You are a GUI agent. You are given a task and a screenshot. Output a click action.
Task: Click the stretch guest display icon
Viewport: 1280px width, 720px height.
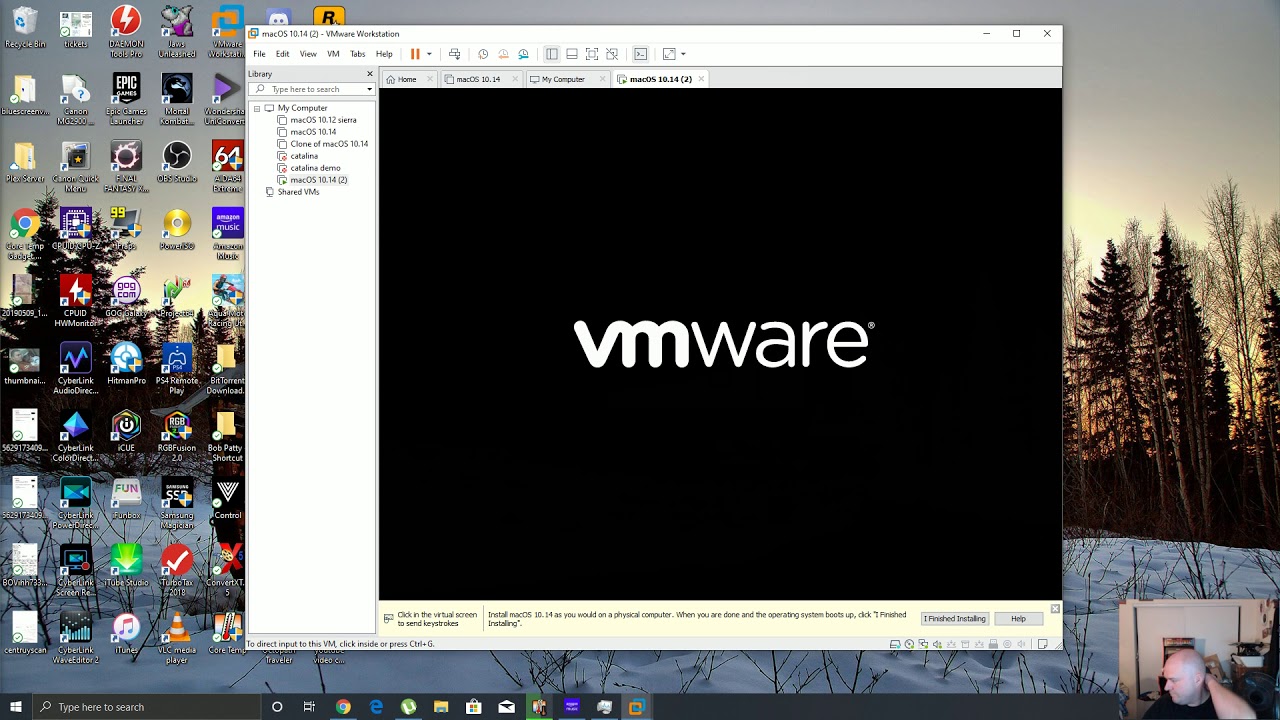(669, 54)
